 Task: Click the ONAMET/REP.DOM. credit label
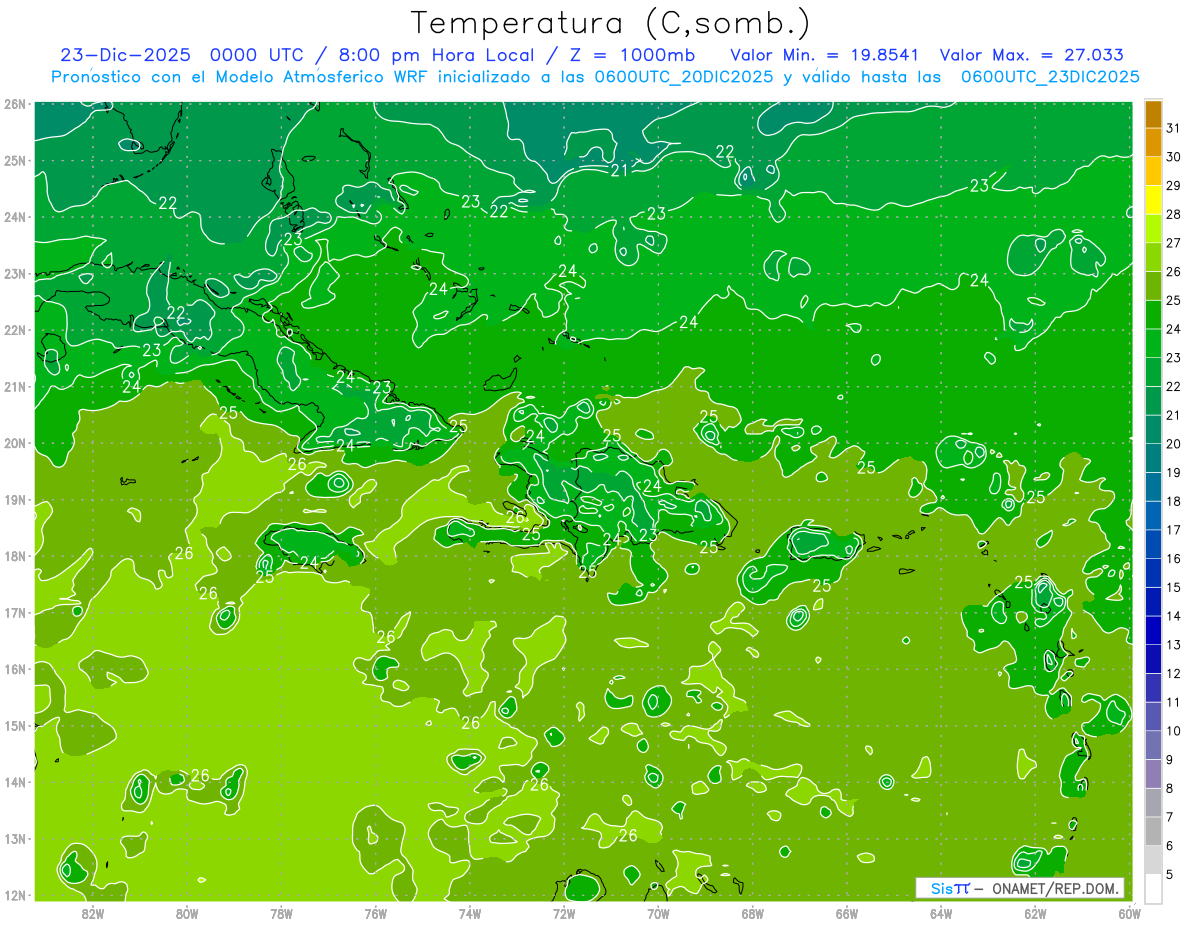[1056, 888]
